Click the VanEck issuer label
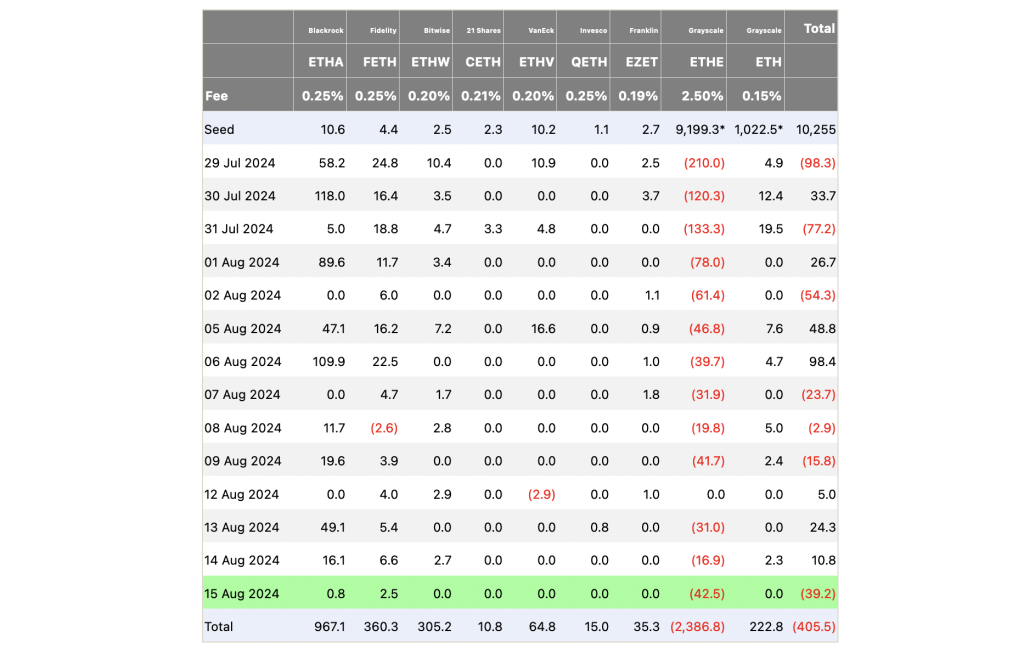The height and width of the screenshot is (653, 1024). pos(541,31)
